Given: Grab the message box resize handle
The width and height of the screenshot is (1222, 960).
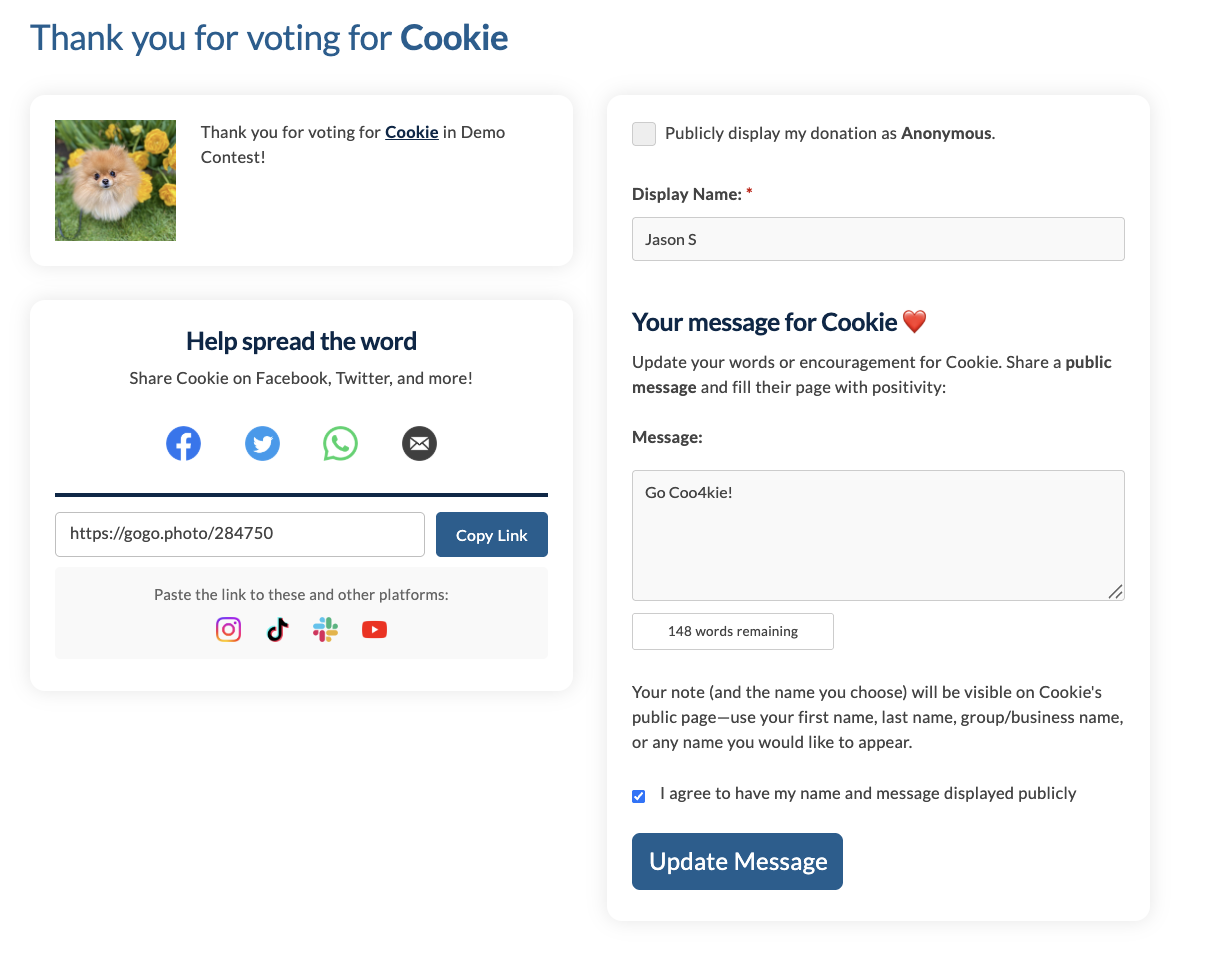Looking at the screenshot, I should (x=1116, y=592).
